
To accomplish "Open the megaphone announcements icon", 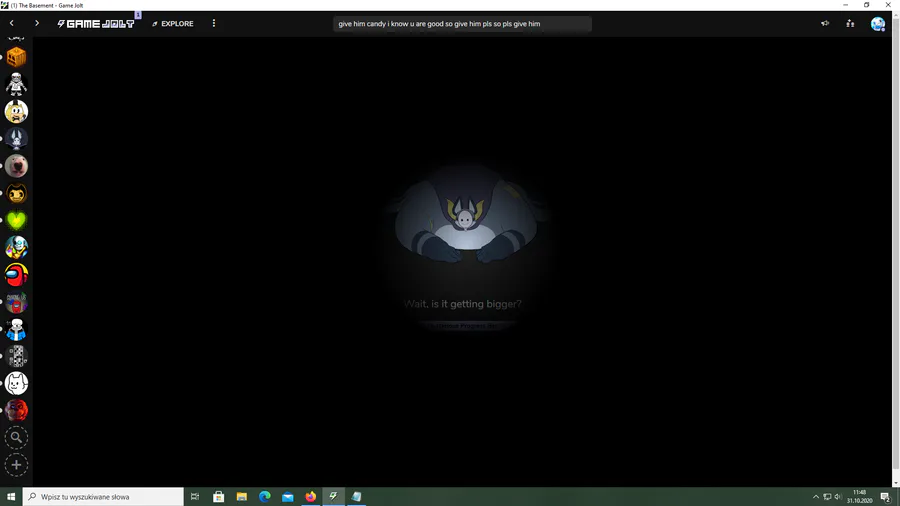I will pyautogui.click(x=825, y=24).
